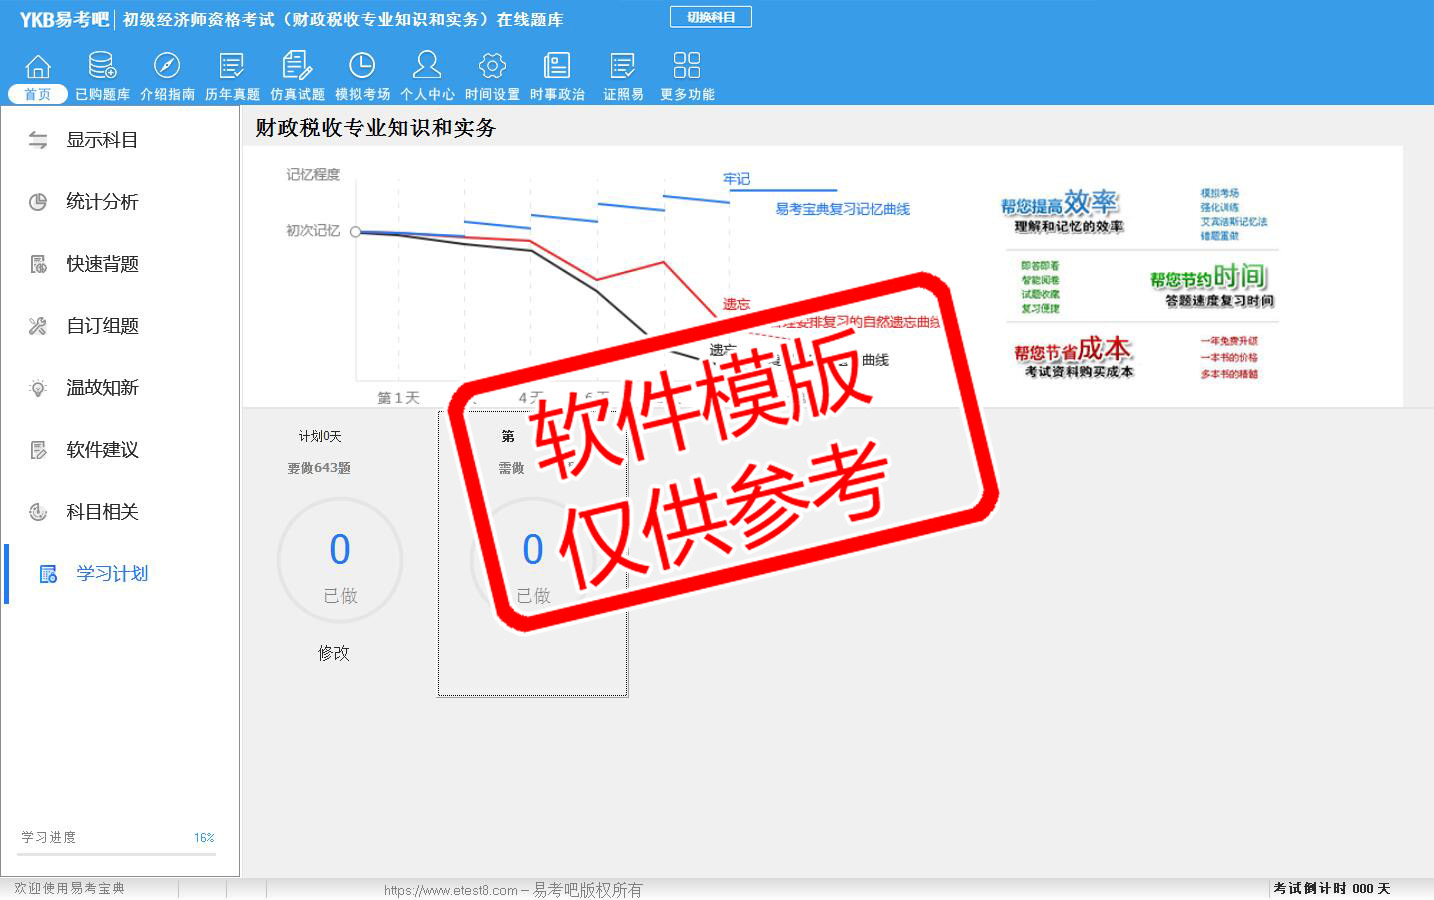Open the 已购题库 purchased question bank

tap(102, 76)
